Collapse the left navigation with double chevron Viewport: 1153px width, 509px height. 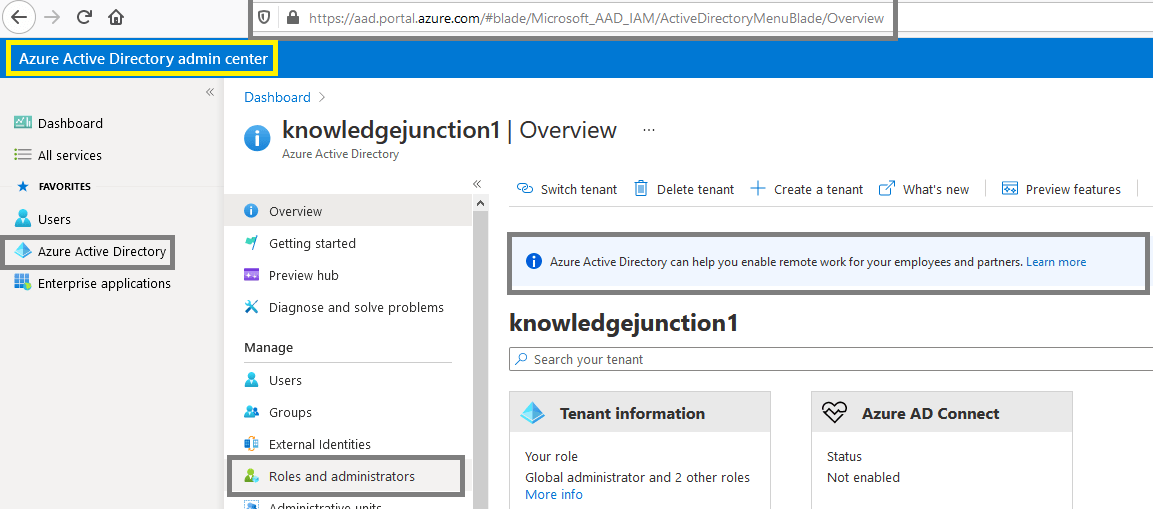(x=210, y=92)
